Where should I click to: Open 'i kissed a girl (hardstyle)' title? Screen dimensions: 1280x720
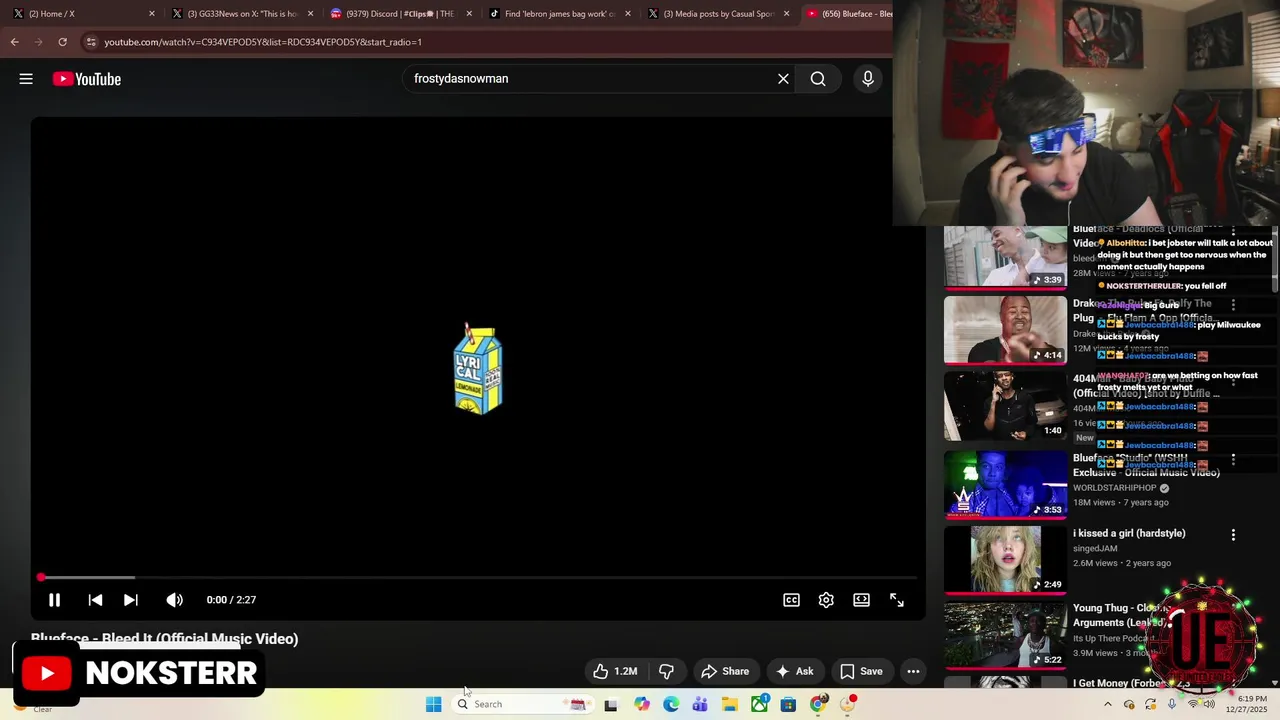[x=1129, y=534]
